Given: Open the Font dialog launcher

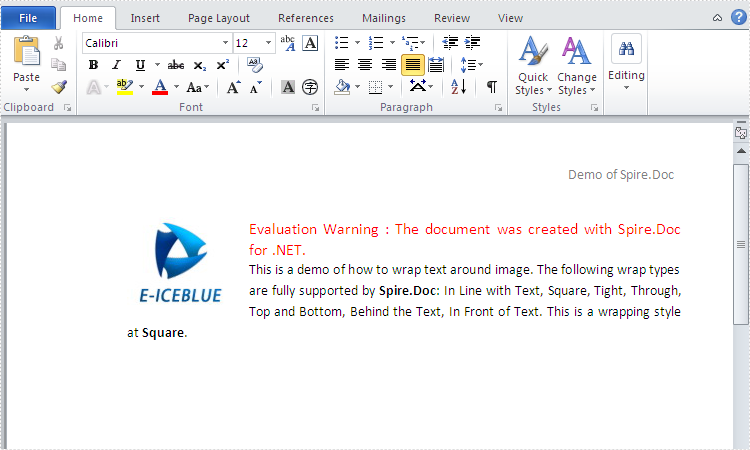Looking at the screenshot, I should coord(316,108).
